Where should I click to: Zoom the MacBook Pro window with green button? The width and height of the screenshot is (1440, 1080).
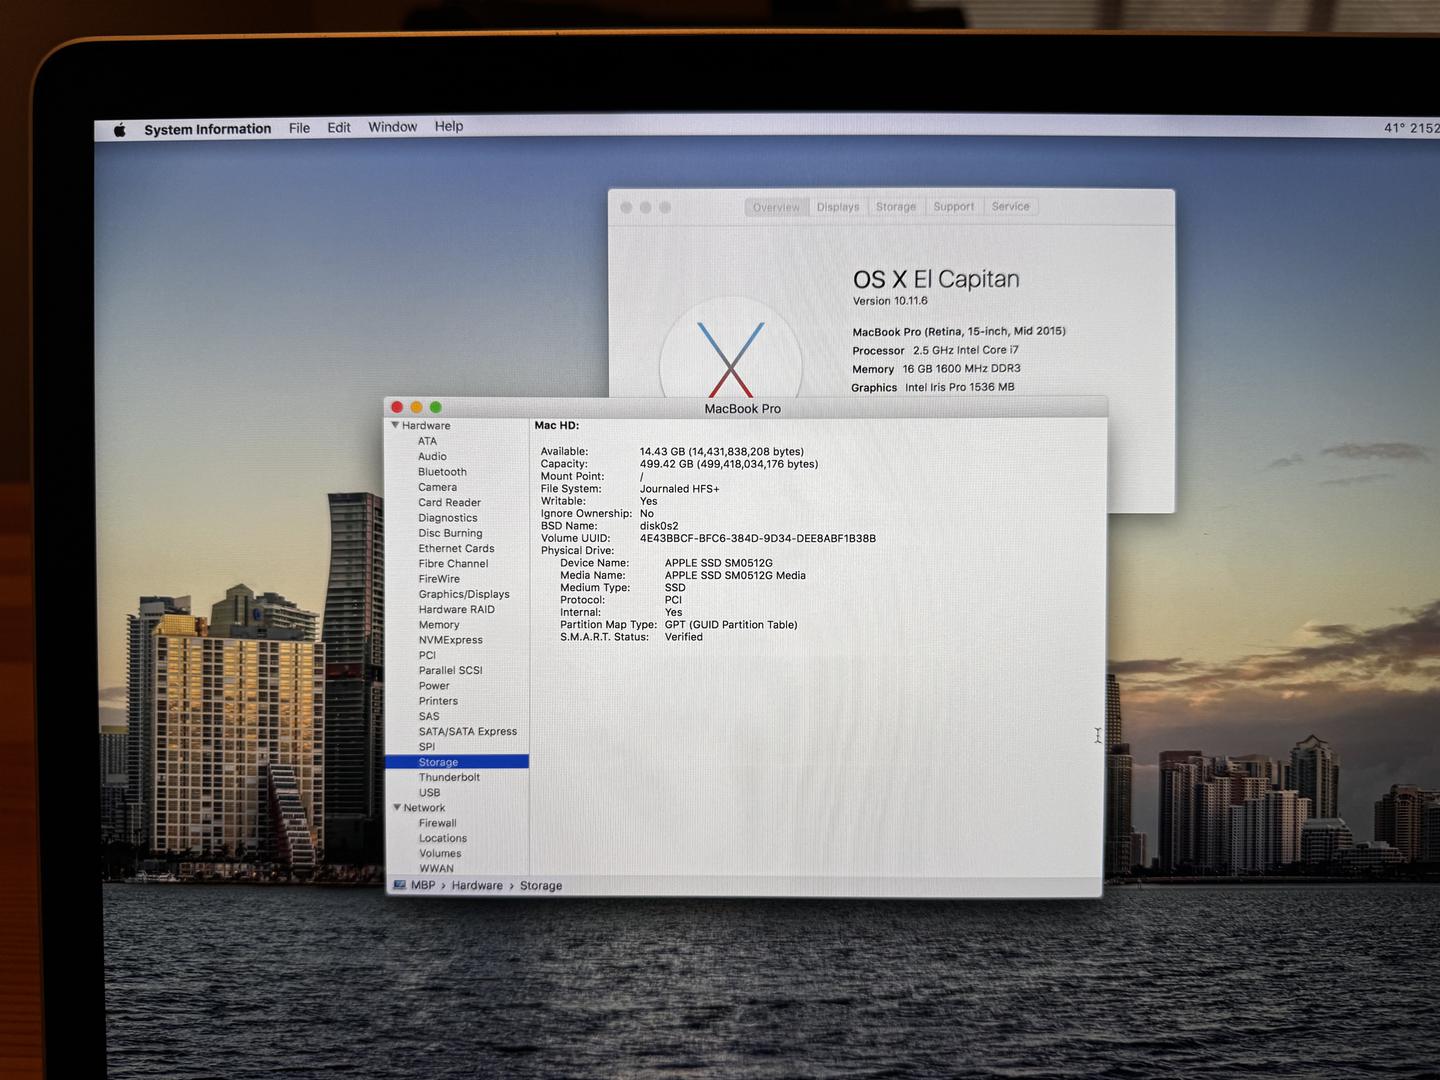435,407
